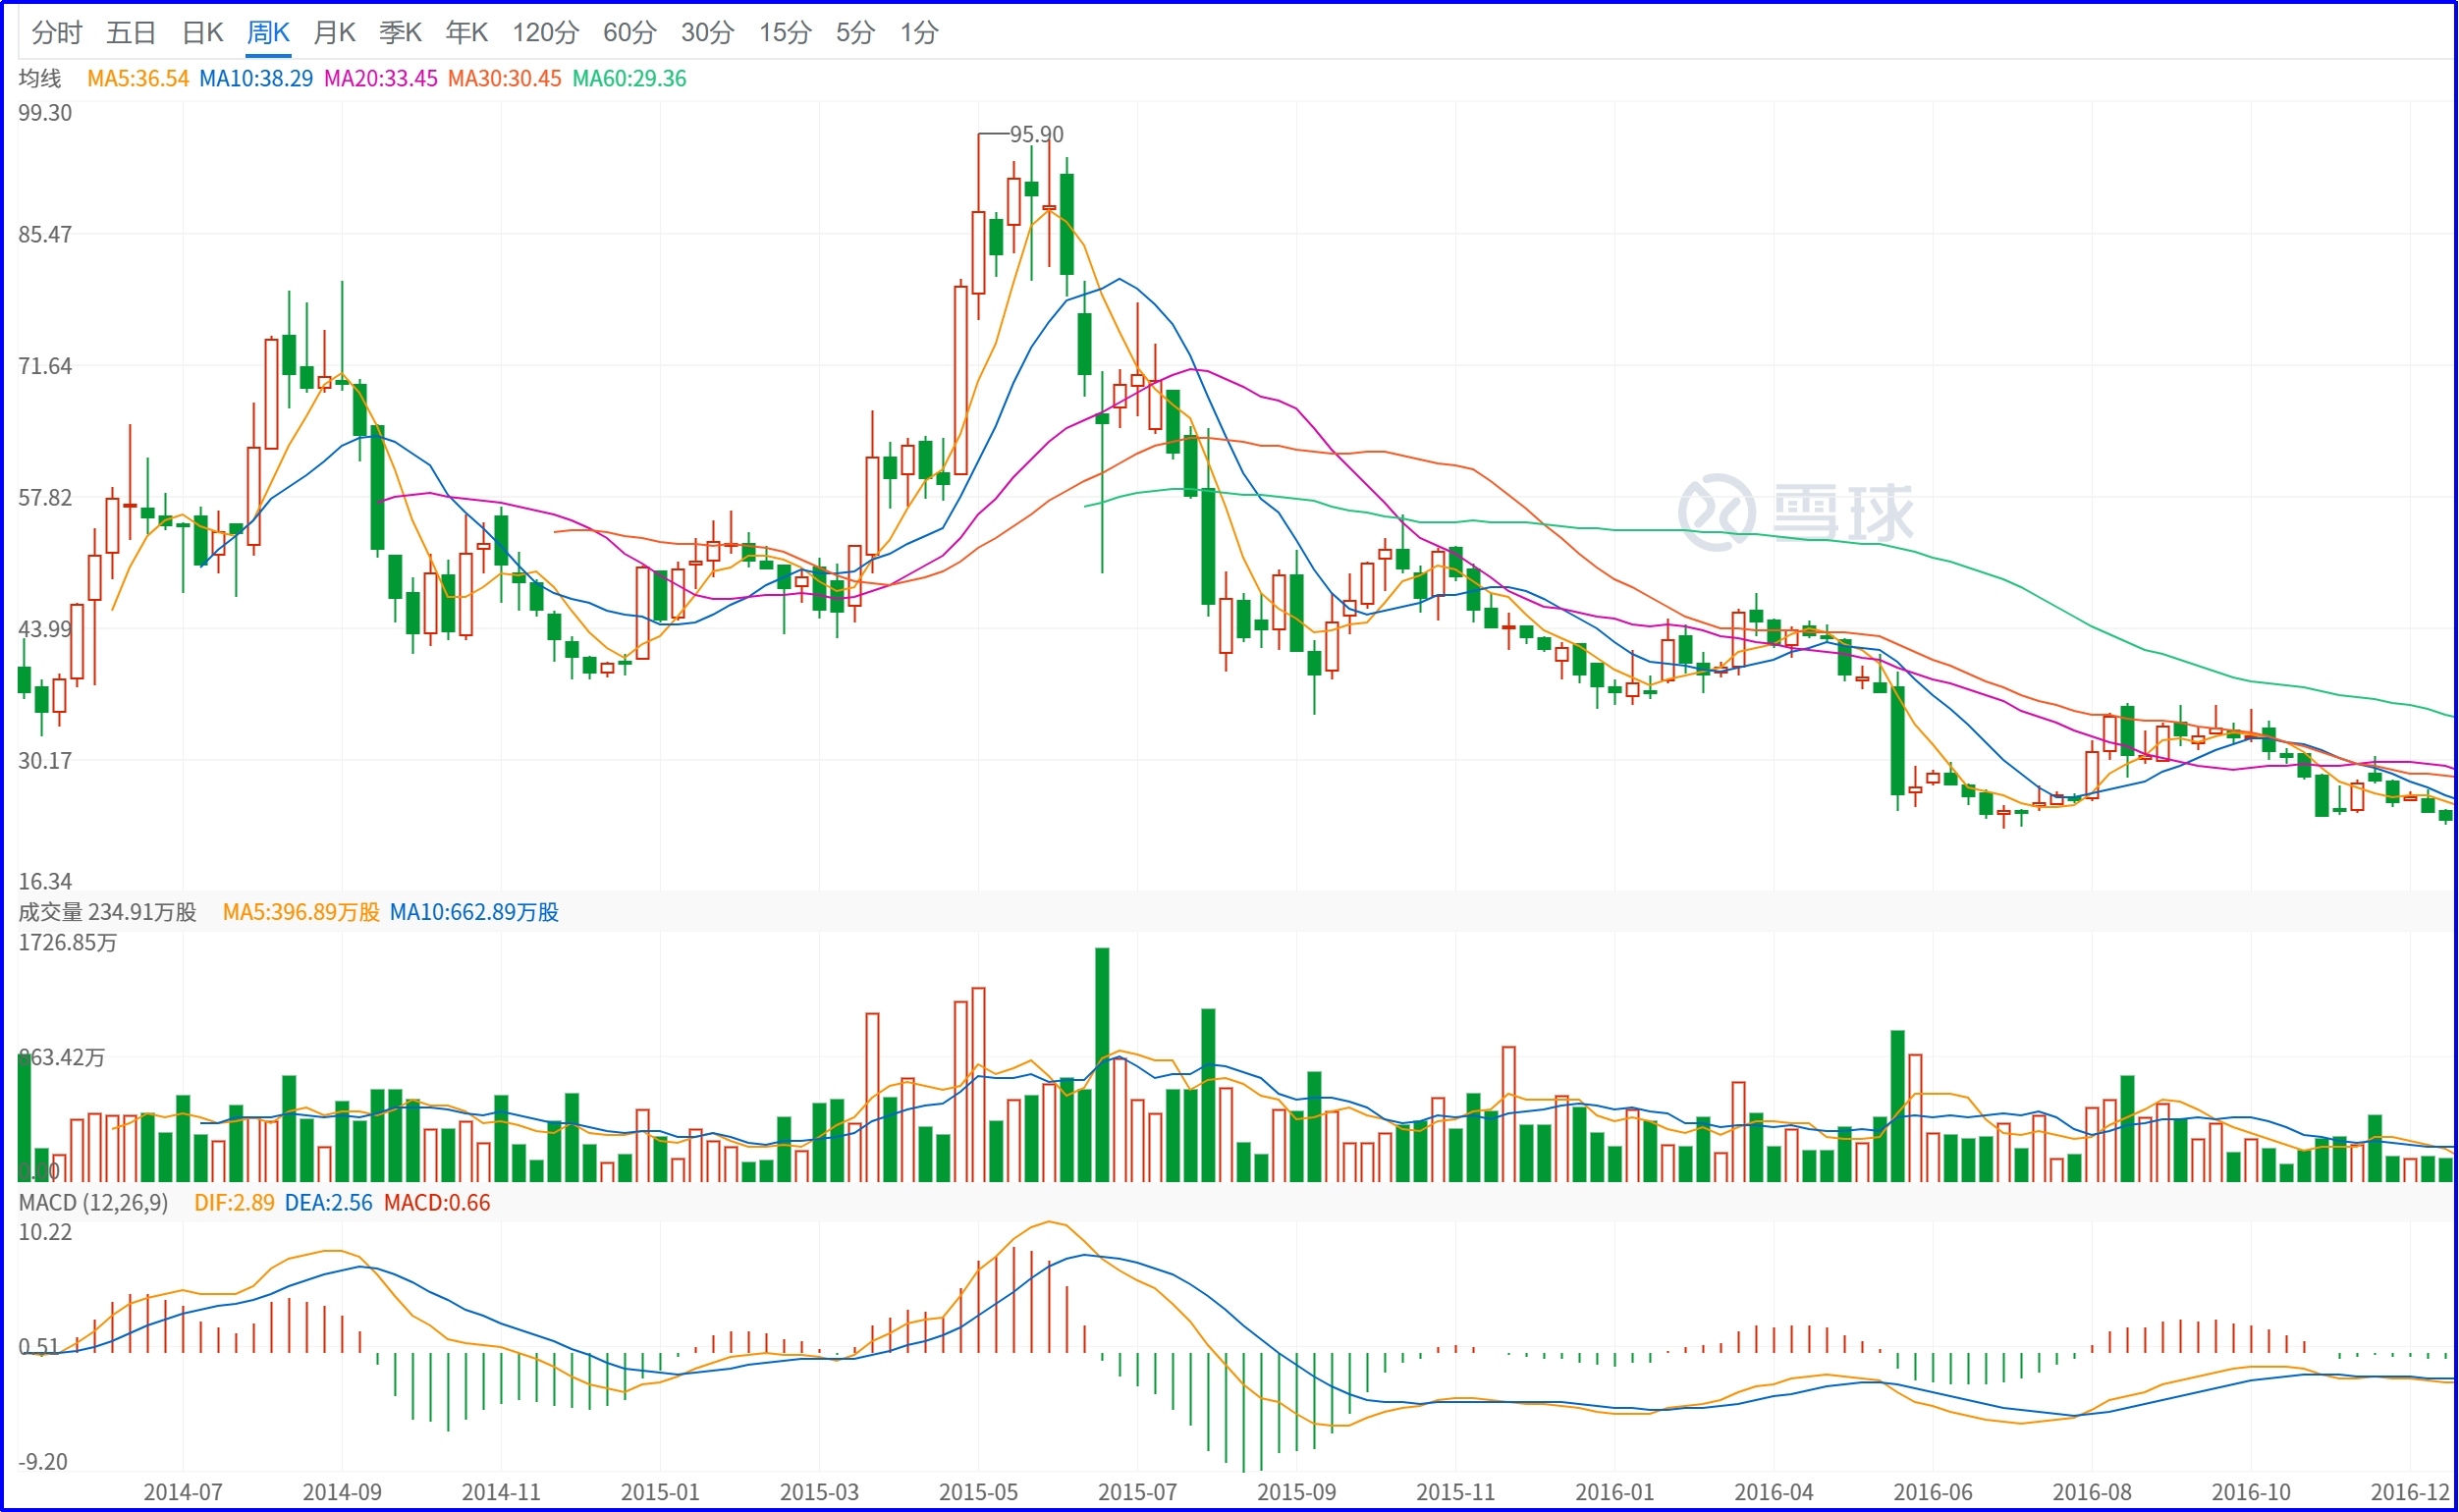
Task: Switch to the 30分 interval
Action: pyautogui.click(x=707, y=33)
